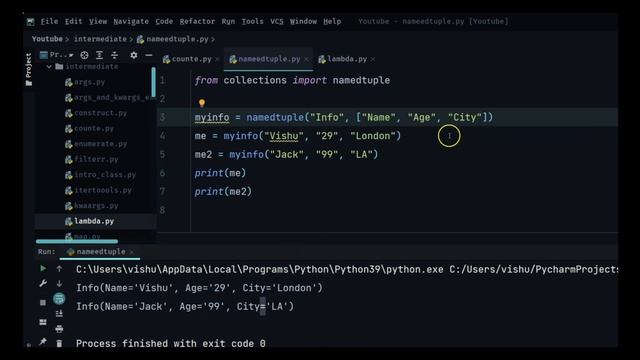640x360 pixels.
Task: Open the File menu
Action: [x=49, y=22]
